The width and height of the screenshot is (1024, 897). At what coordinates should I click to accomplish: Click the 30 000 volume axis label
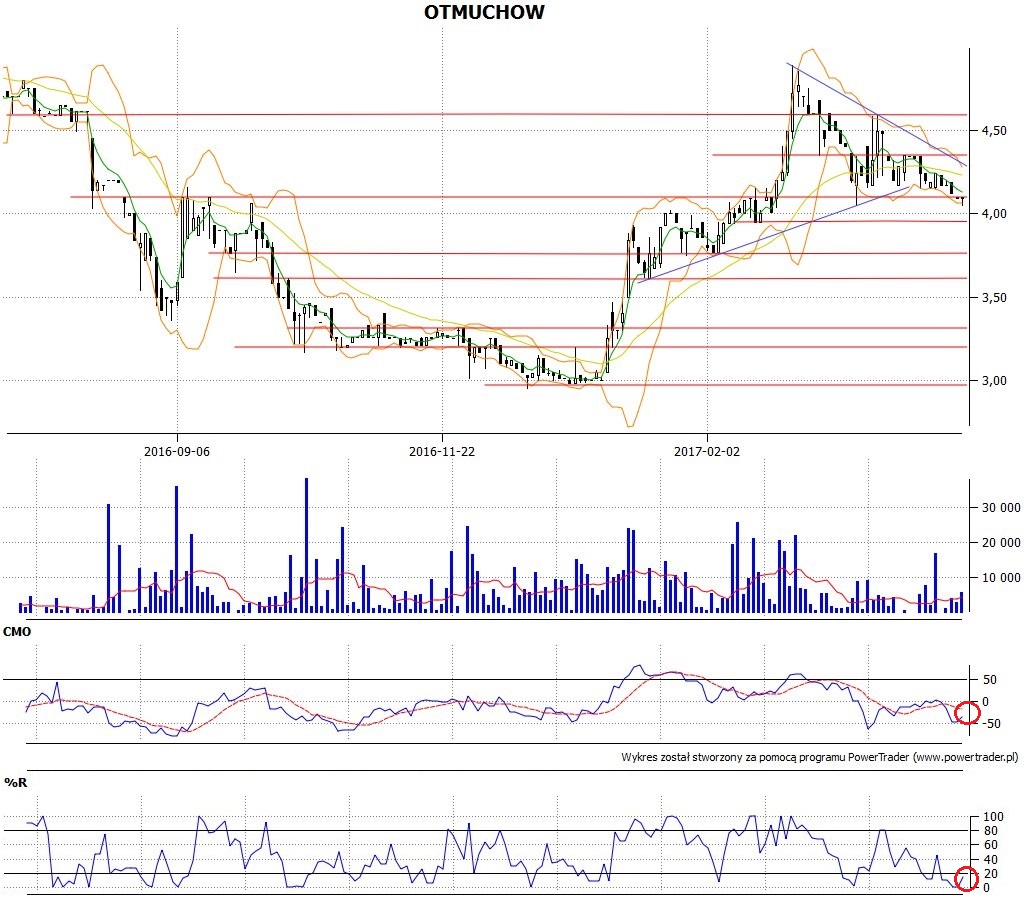(x=1001, y=507)
